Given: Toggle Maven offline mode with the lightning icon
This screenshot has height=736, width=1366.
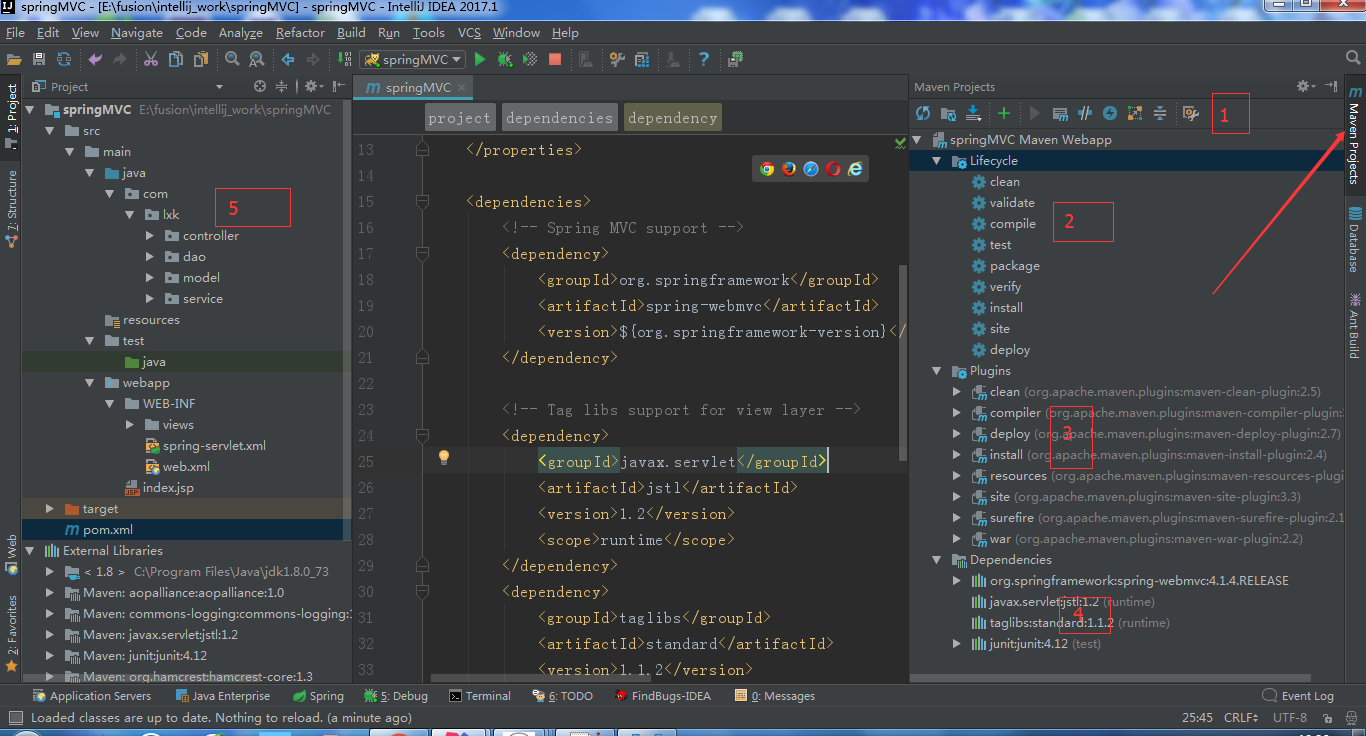Looking at the screenshot, I should [1110, 113].
